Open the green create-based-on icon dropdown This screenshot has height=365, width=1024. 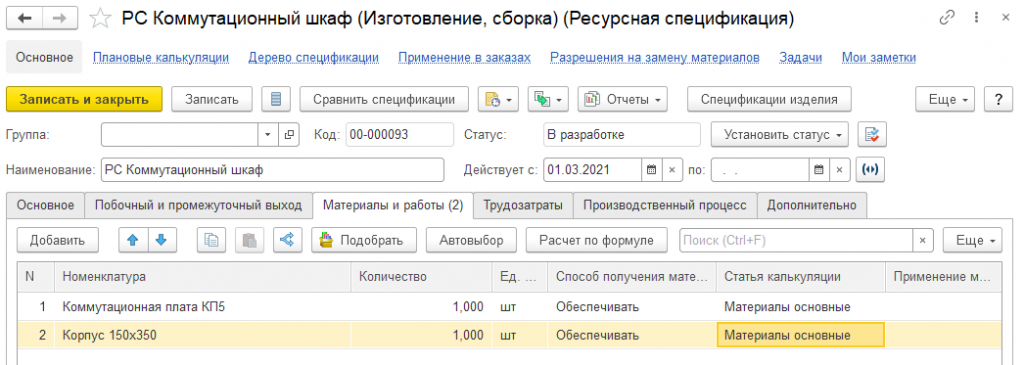(x=548, y=99)
